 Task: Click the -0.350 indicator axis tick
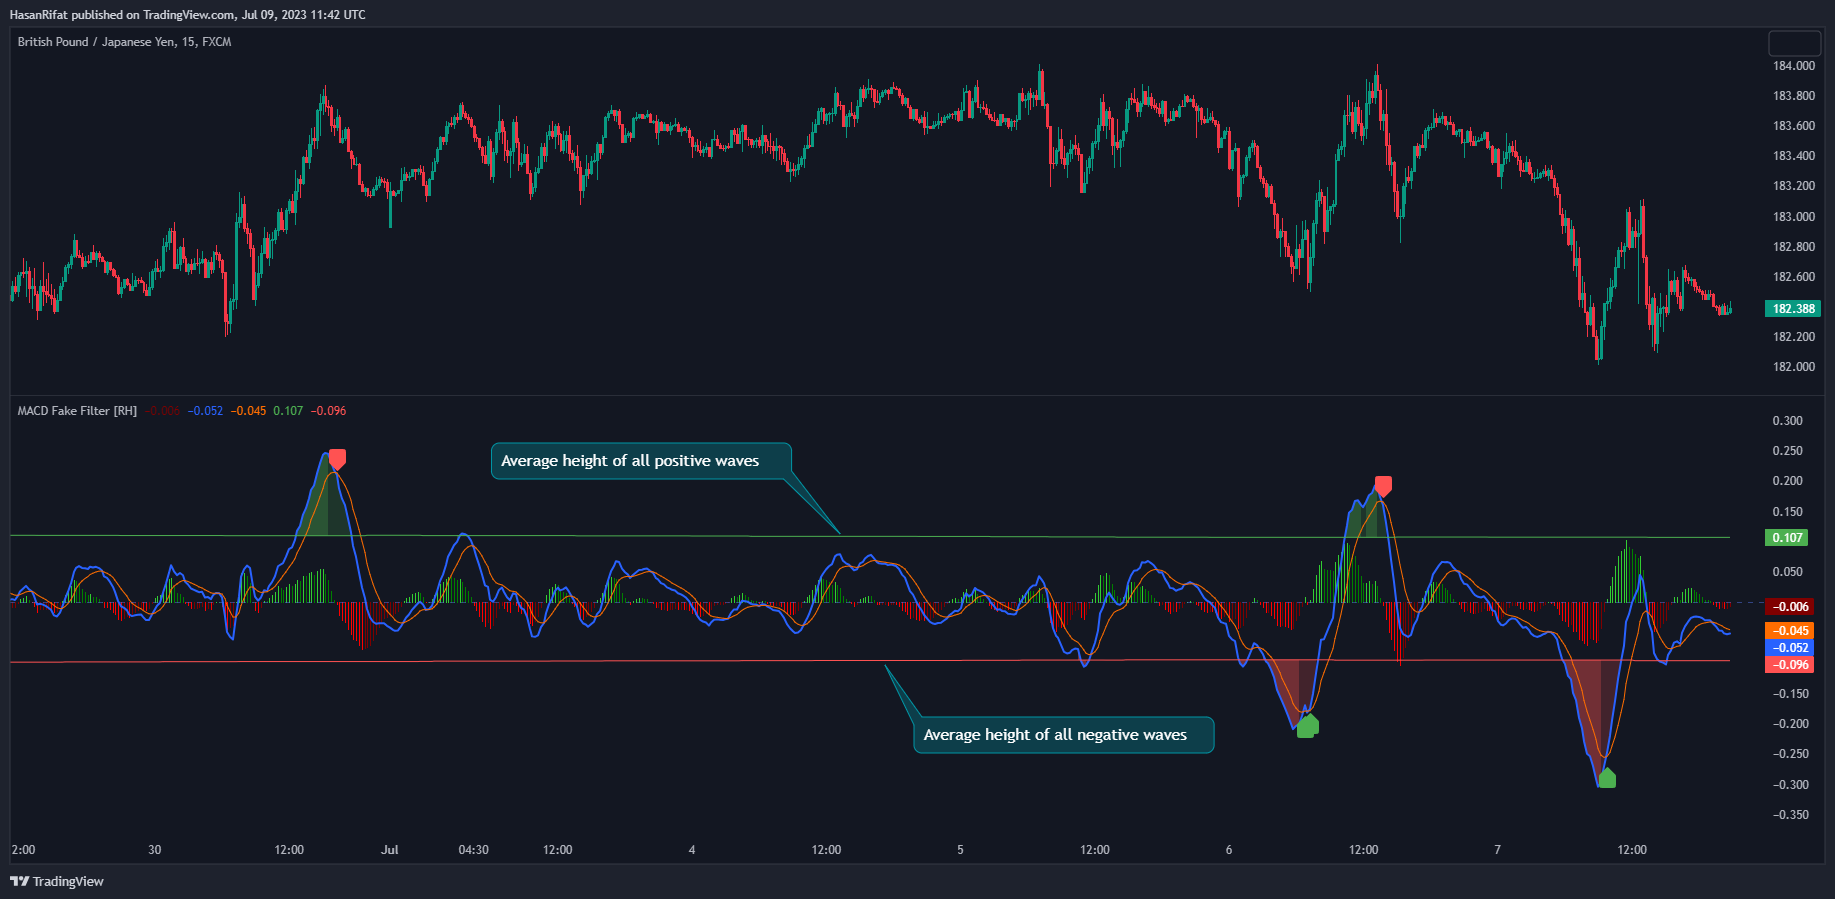(1790, 815)
